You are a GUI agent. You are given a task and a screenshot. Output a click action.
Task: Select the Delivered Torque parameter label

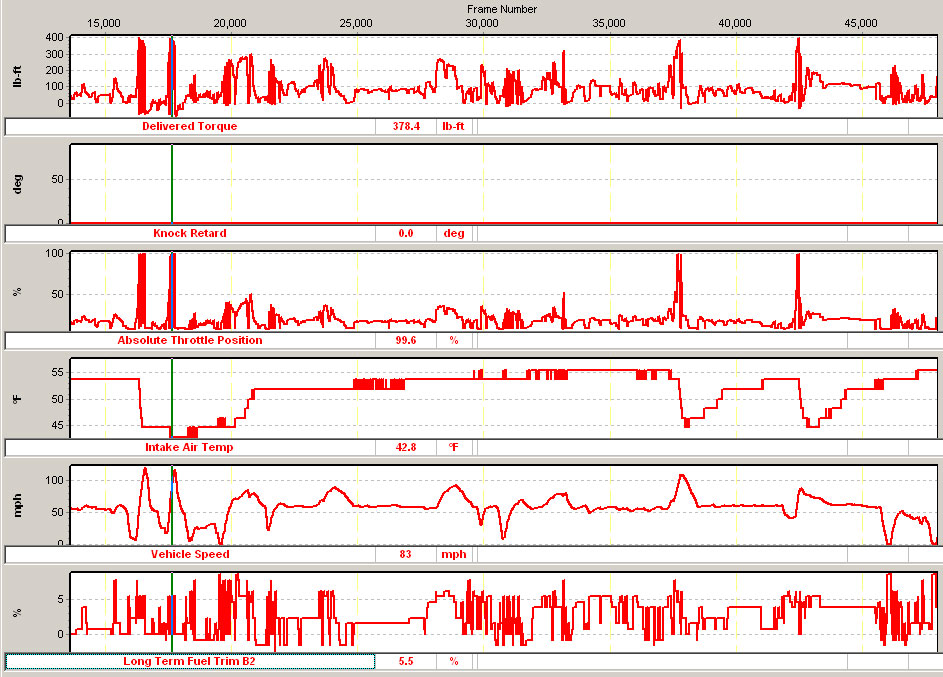190,127
